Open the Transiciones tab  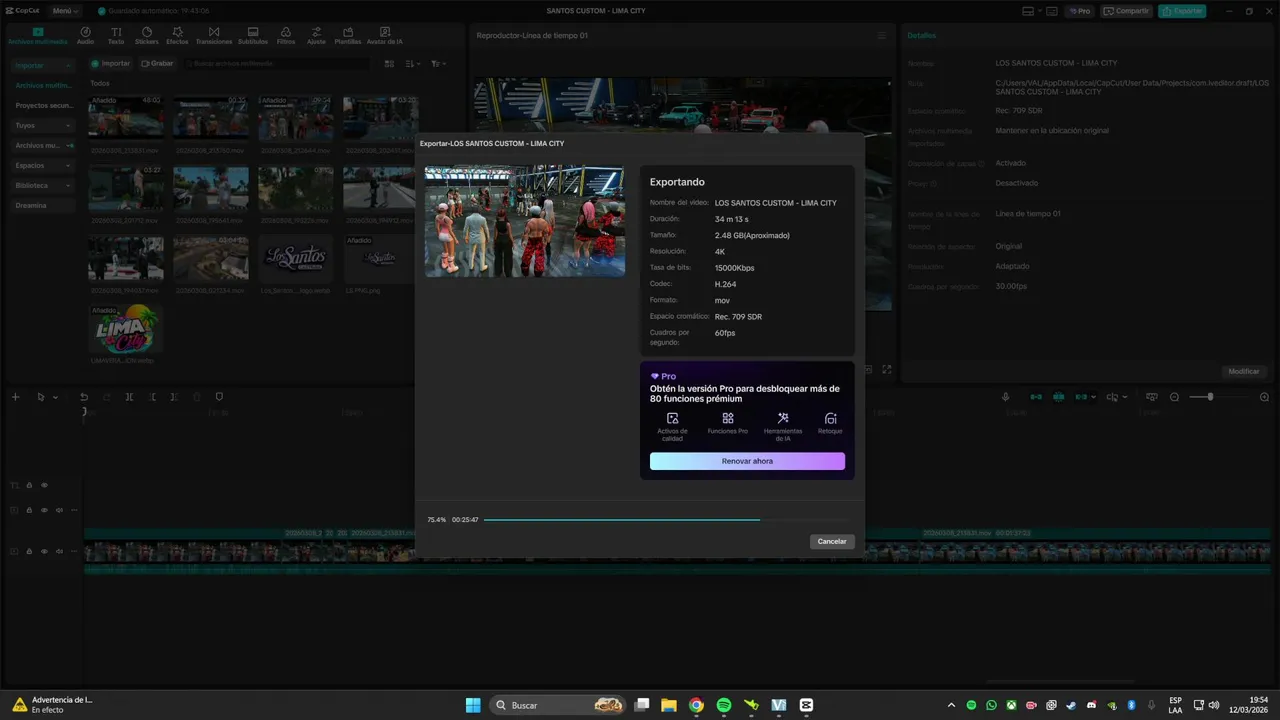click(214, 36)
